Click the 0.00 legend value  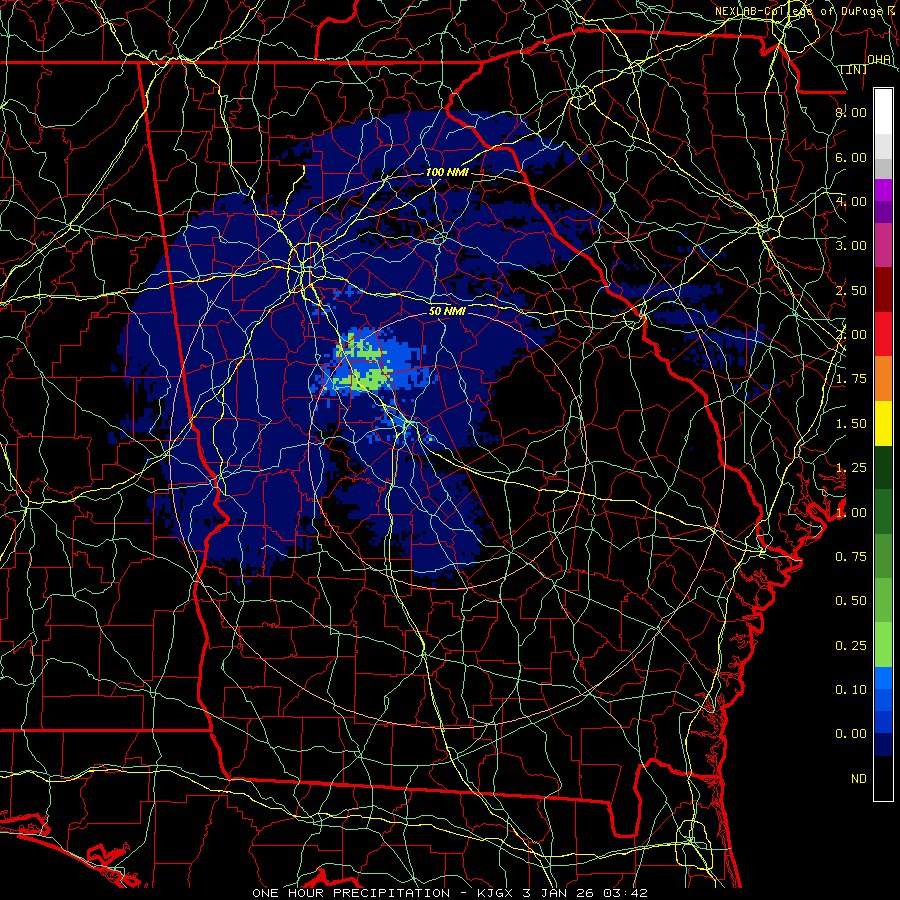point(851,734)
